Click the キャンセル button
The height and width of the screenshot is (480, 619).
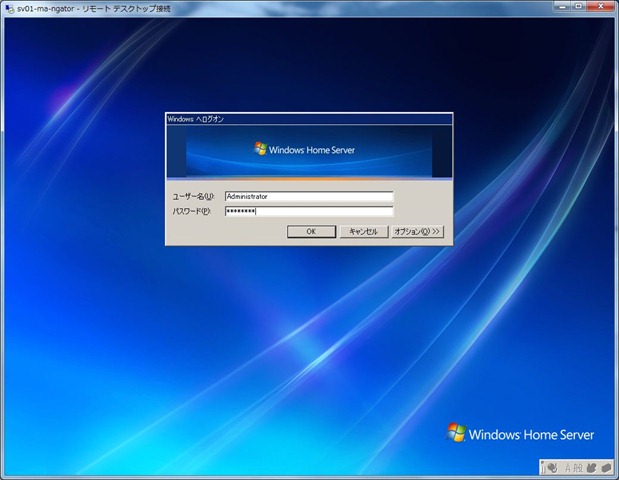[x=364, y=232]
